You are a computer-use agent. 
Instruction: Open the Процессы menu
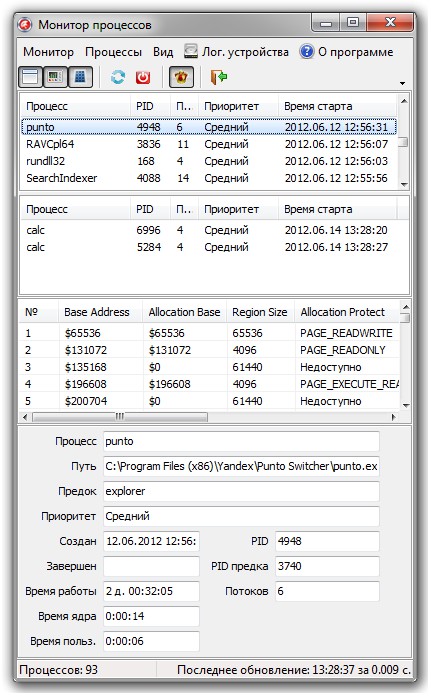pos(113,52)
